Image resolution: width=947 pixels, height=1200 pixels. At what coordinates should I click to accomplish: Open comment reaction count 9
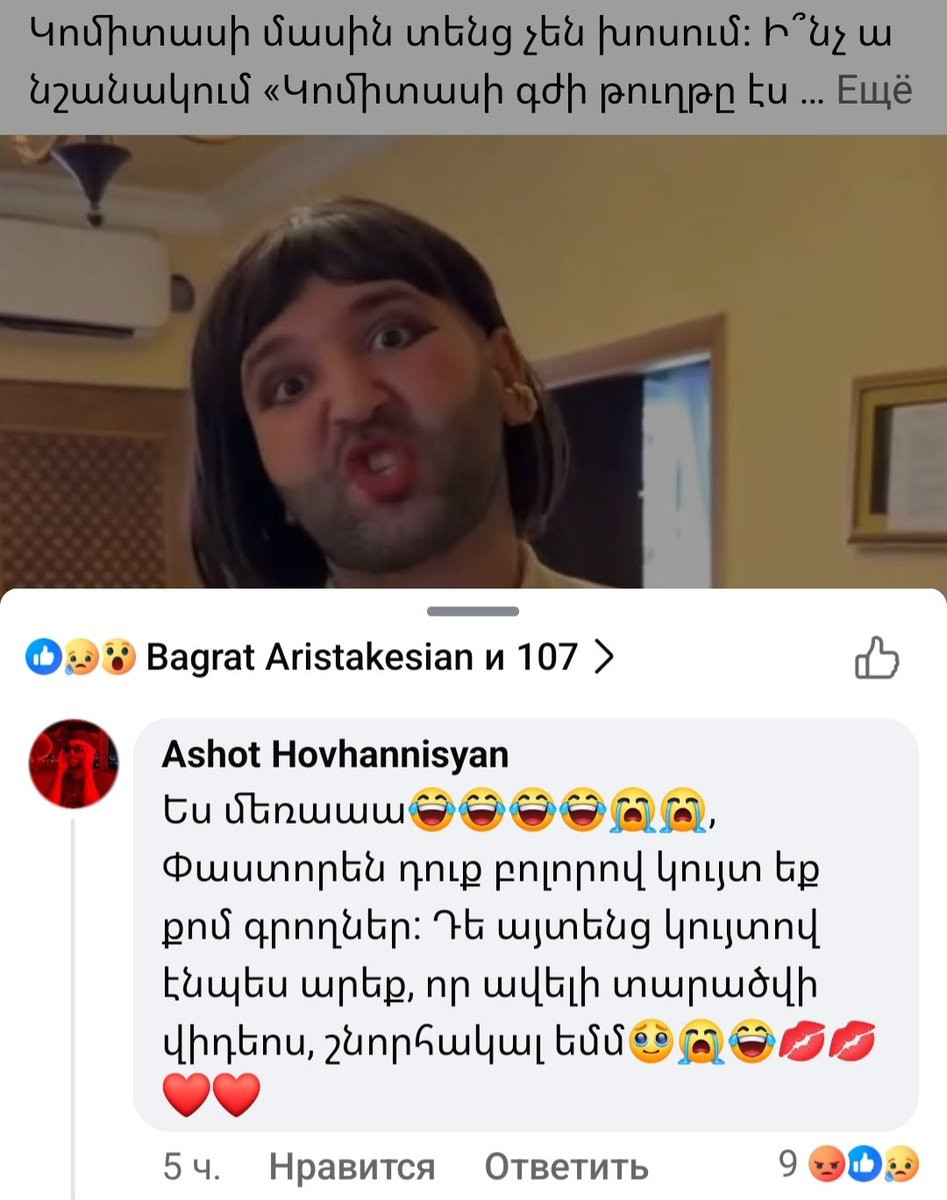[788, 1163]
